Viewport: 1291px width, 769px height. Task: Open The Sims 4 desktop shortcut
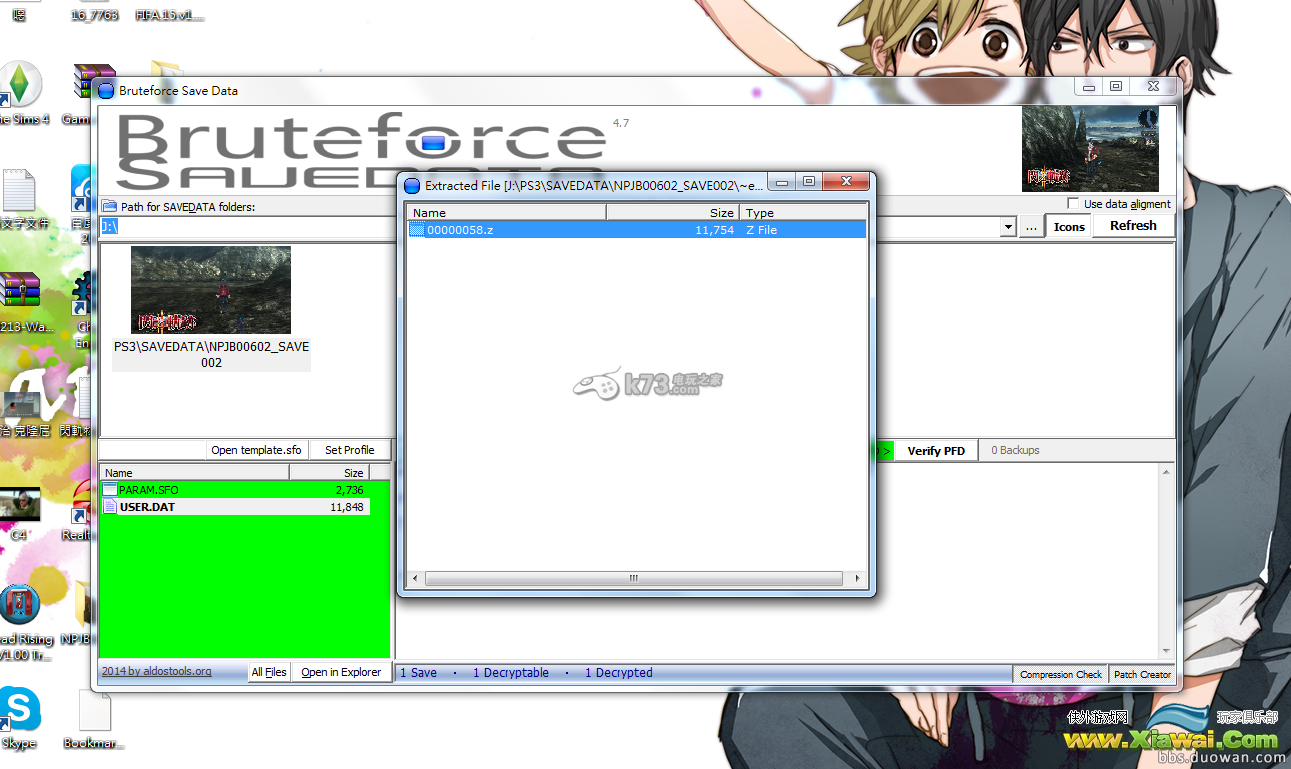tap(19, 93)
